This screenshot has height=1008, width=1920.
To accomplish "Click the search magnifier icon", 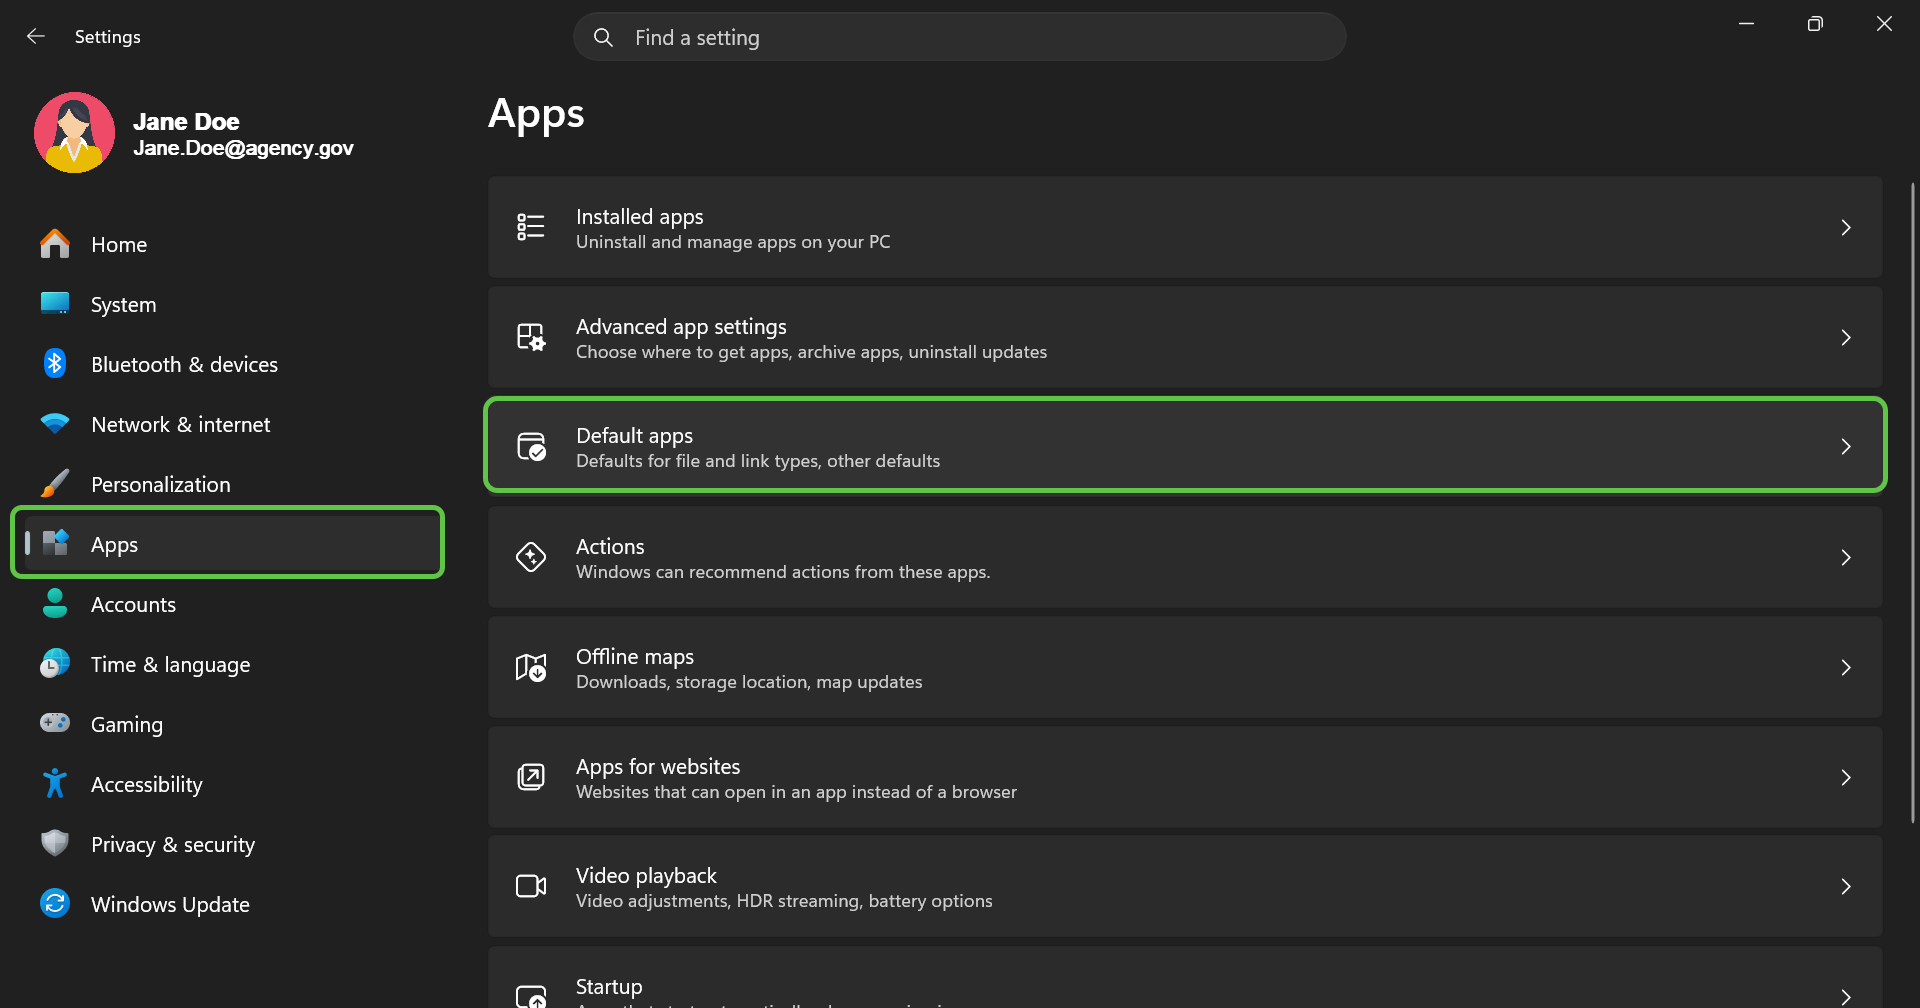I will pos(603,38).
